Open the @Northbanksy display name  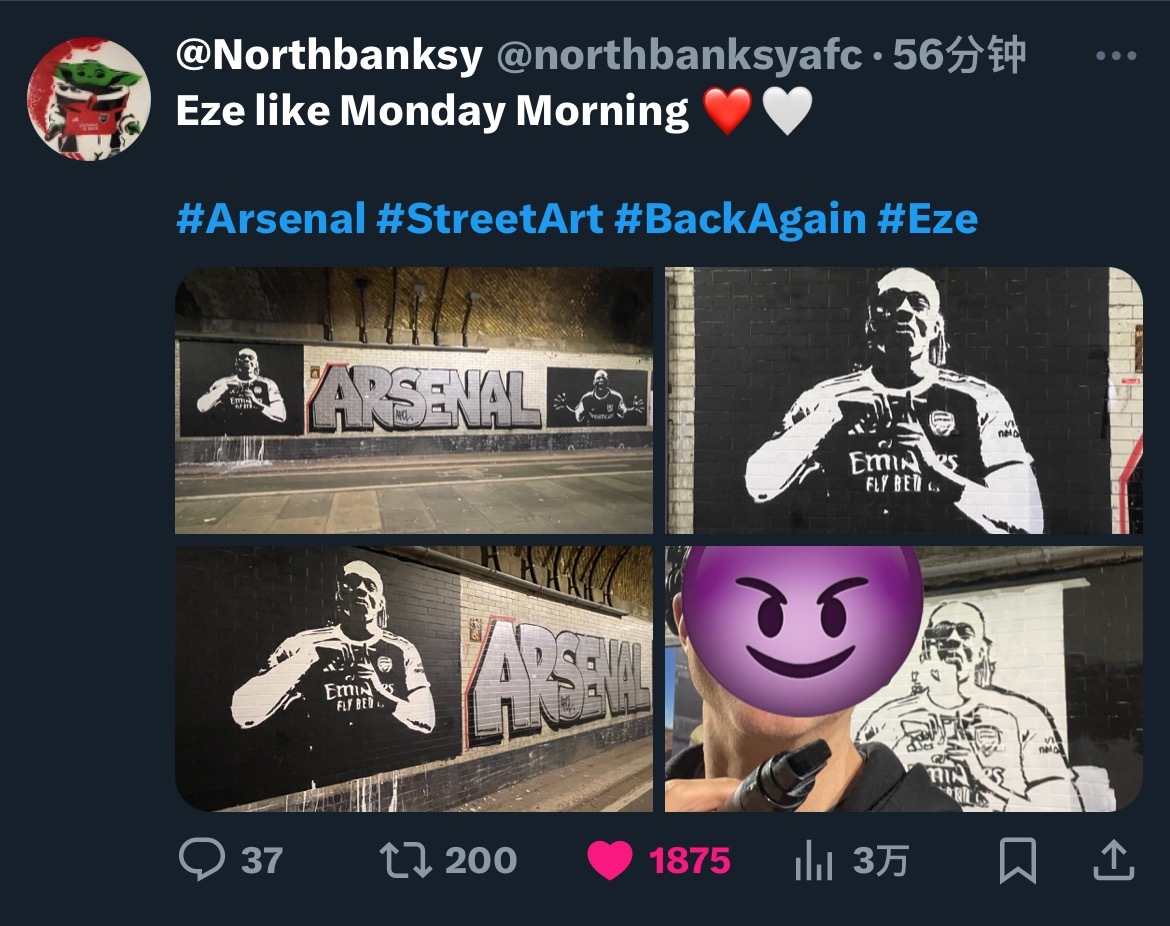pyautogui.click(x=329, y=55)
